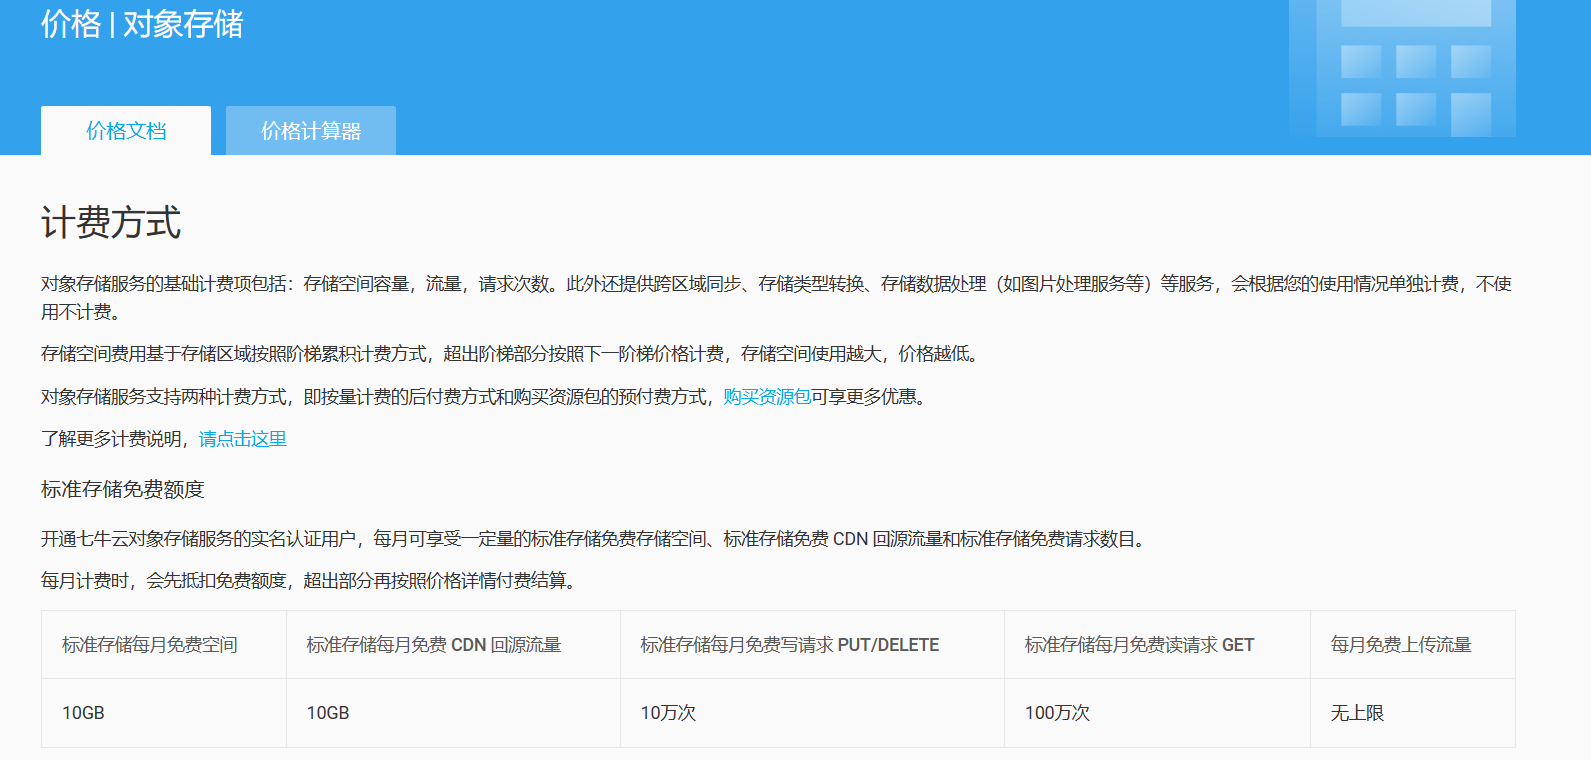This screenshot has width=1591, height=760.
Task: Click the paragraph starting 开通七牛云对象存储服务
Action: (595, 539)
